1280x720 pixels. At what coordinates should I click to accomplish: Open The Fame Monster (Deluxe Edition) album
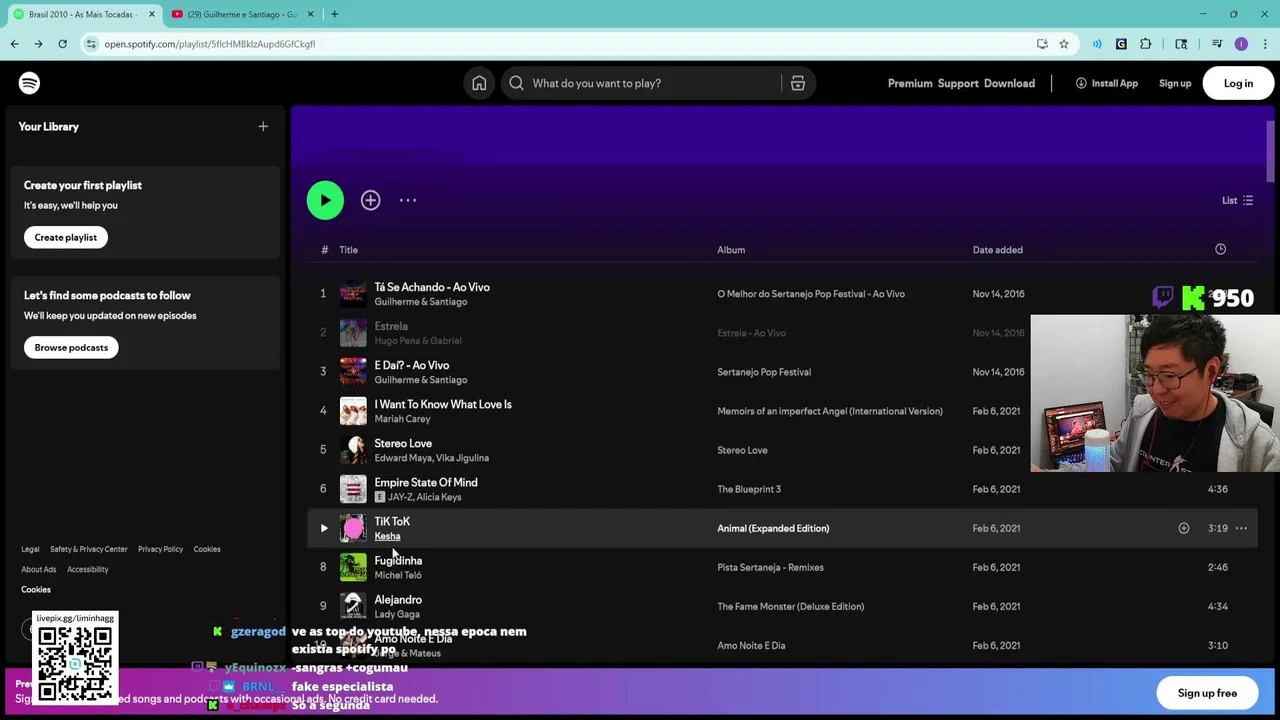click(x=790, y=606)
